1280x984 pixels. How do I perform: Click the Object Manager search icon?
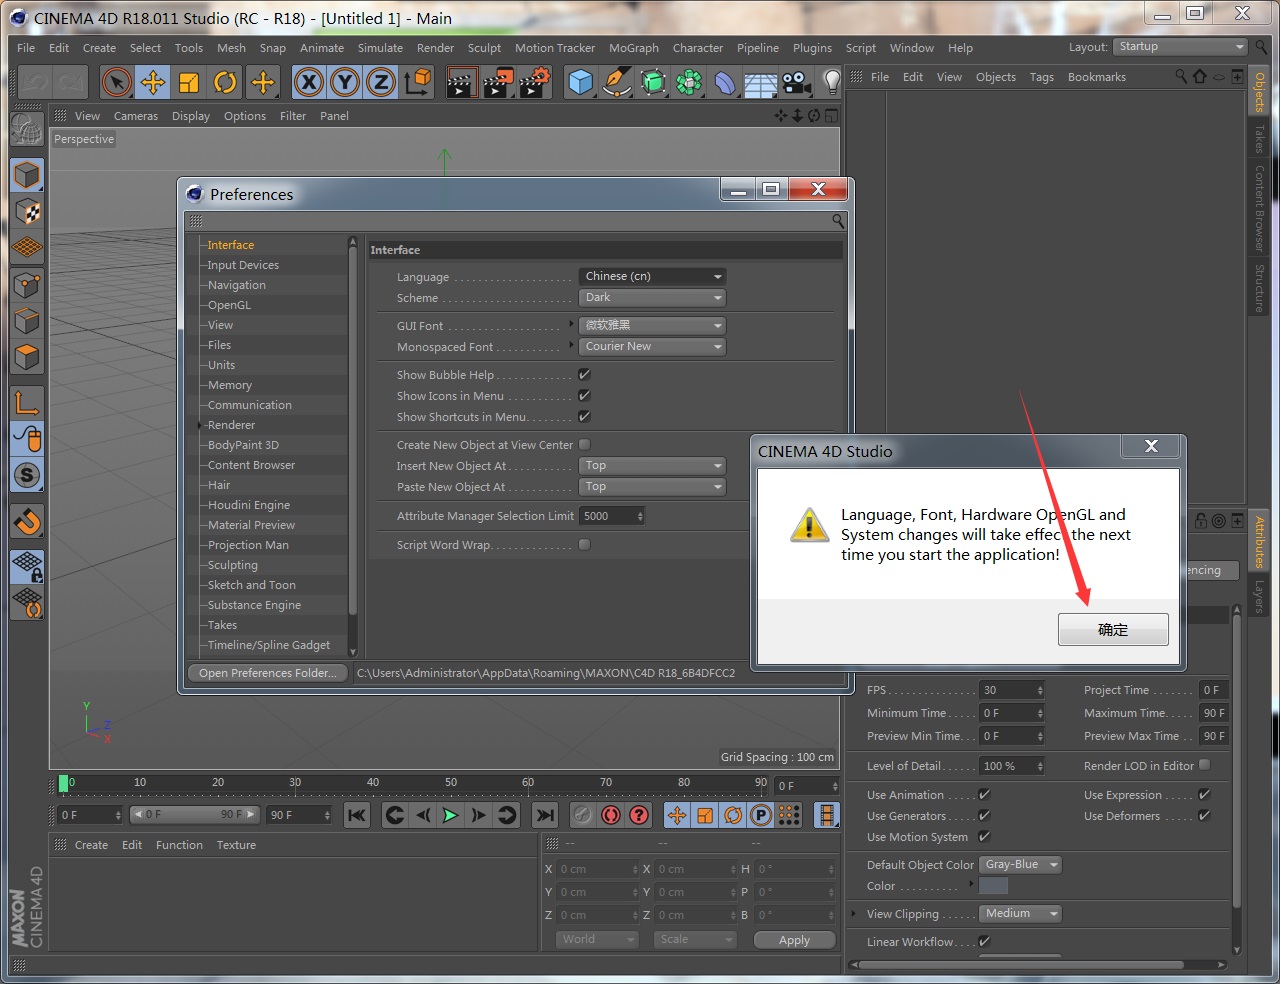(1181, 76)
